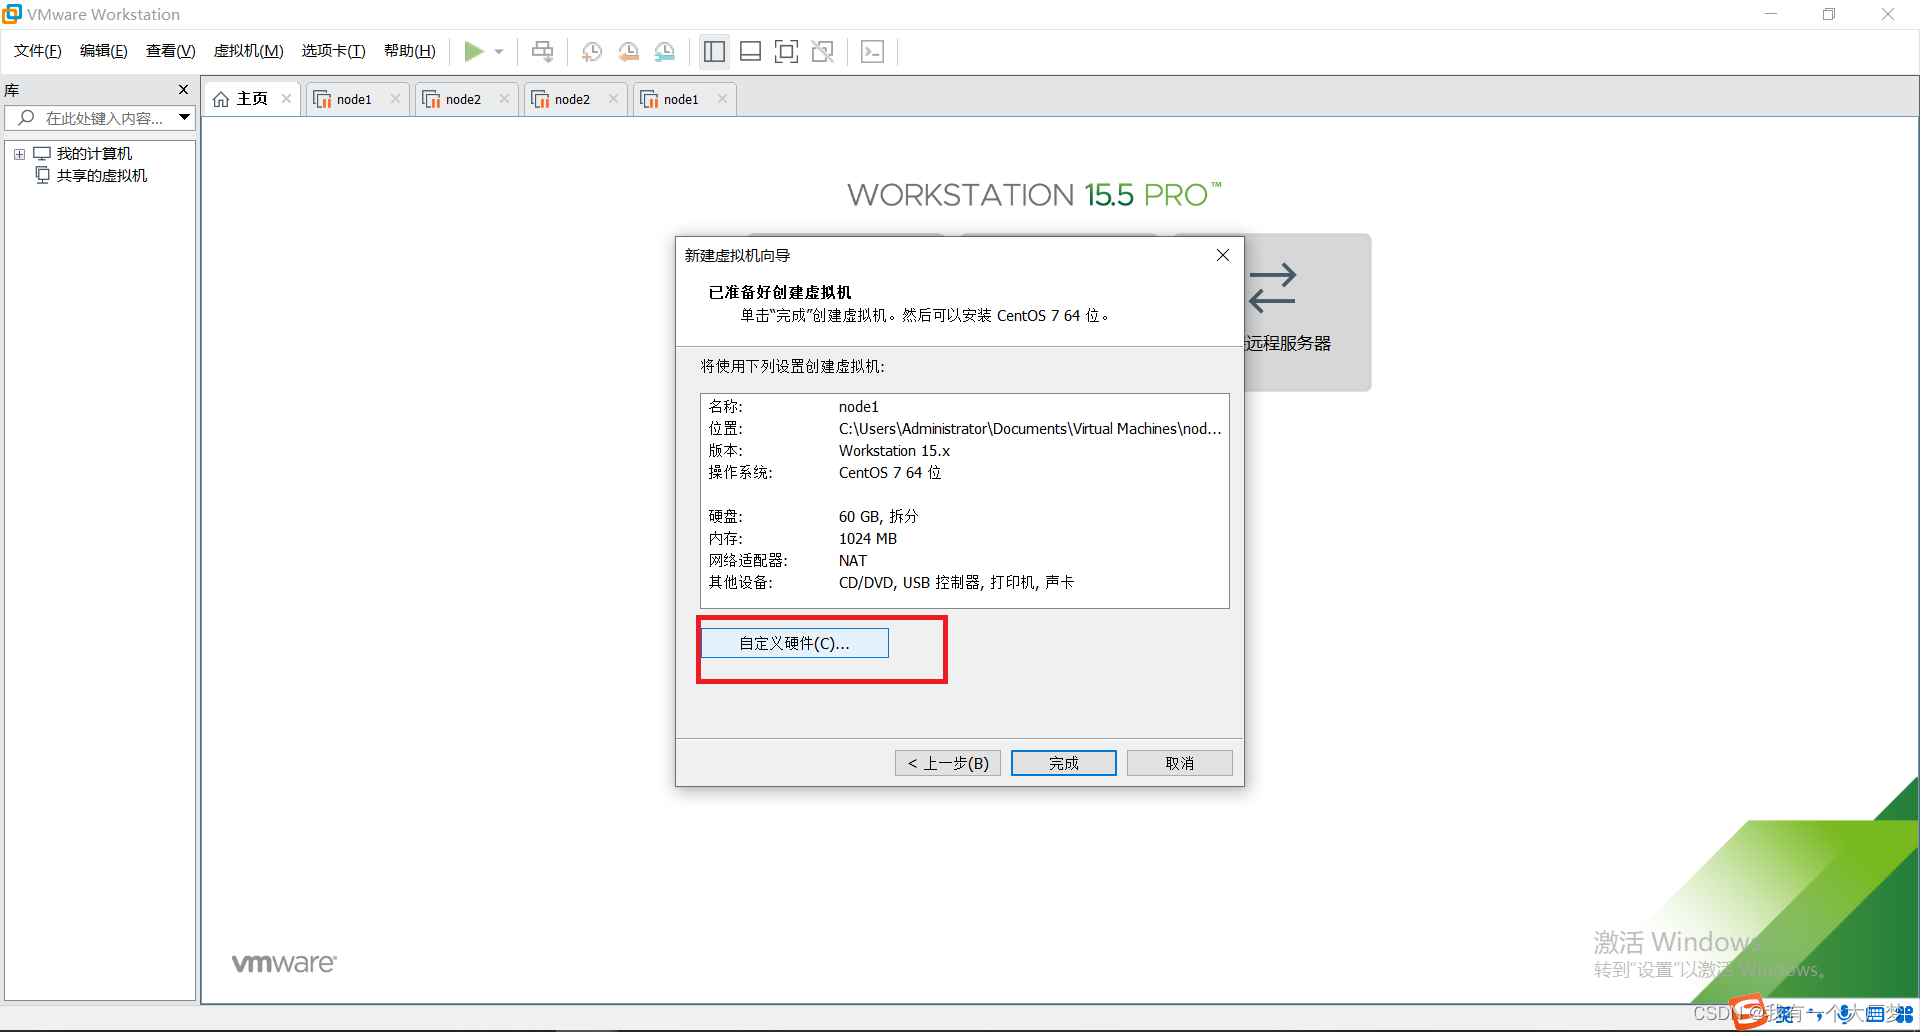This screenshot has width=1920, height=1032.
Task: Open the power options dropdown arrow
Action: [x=499, y=52]
